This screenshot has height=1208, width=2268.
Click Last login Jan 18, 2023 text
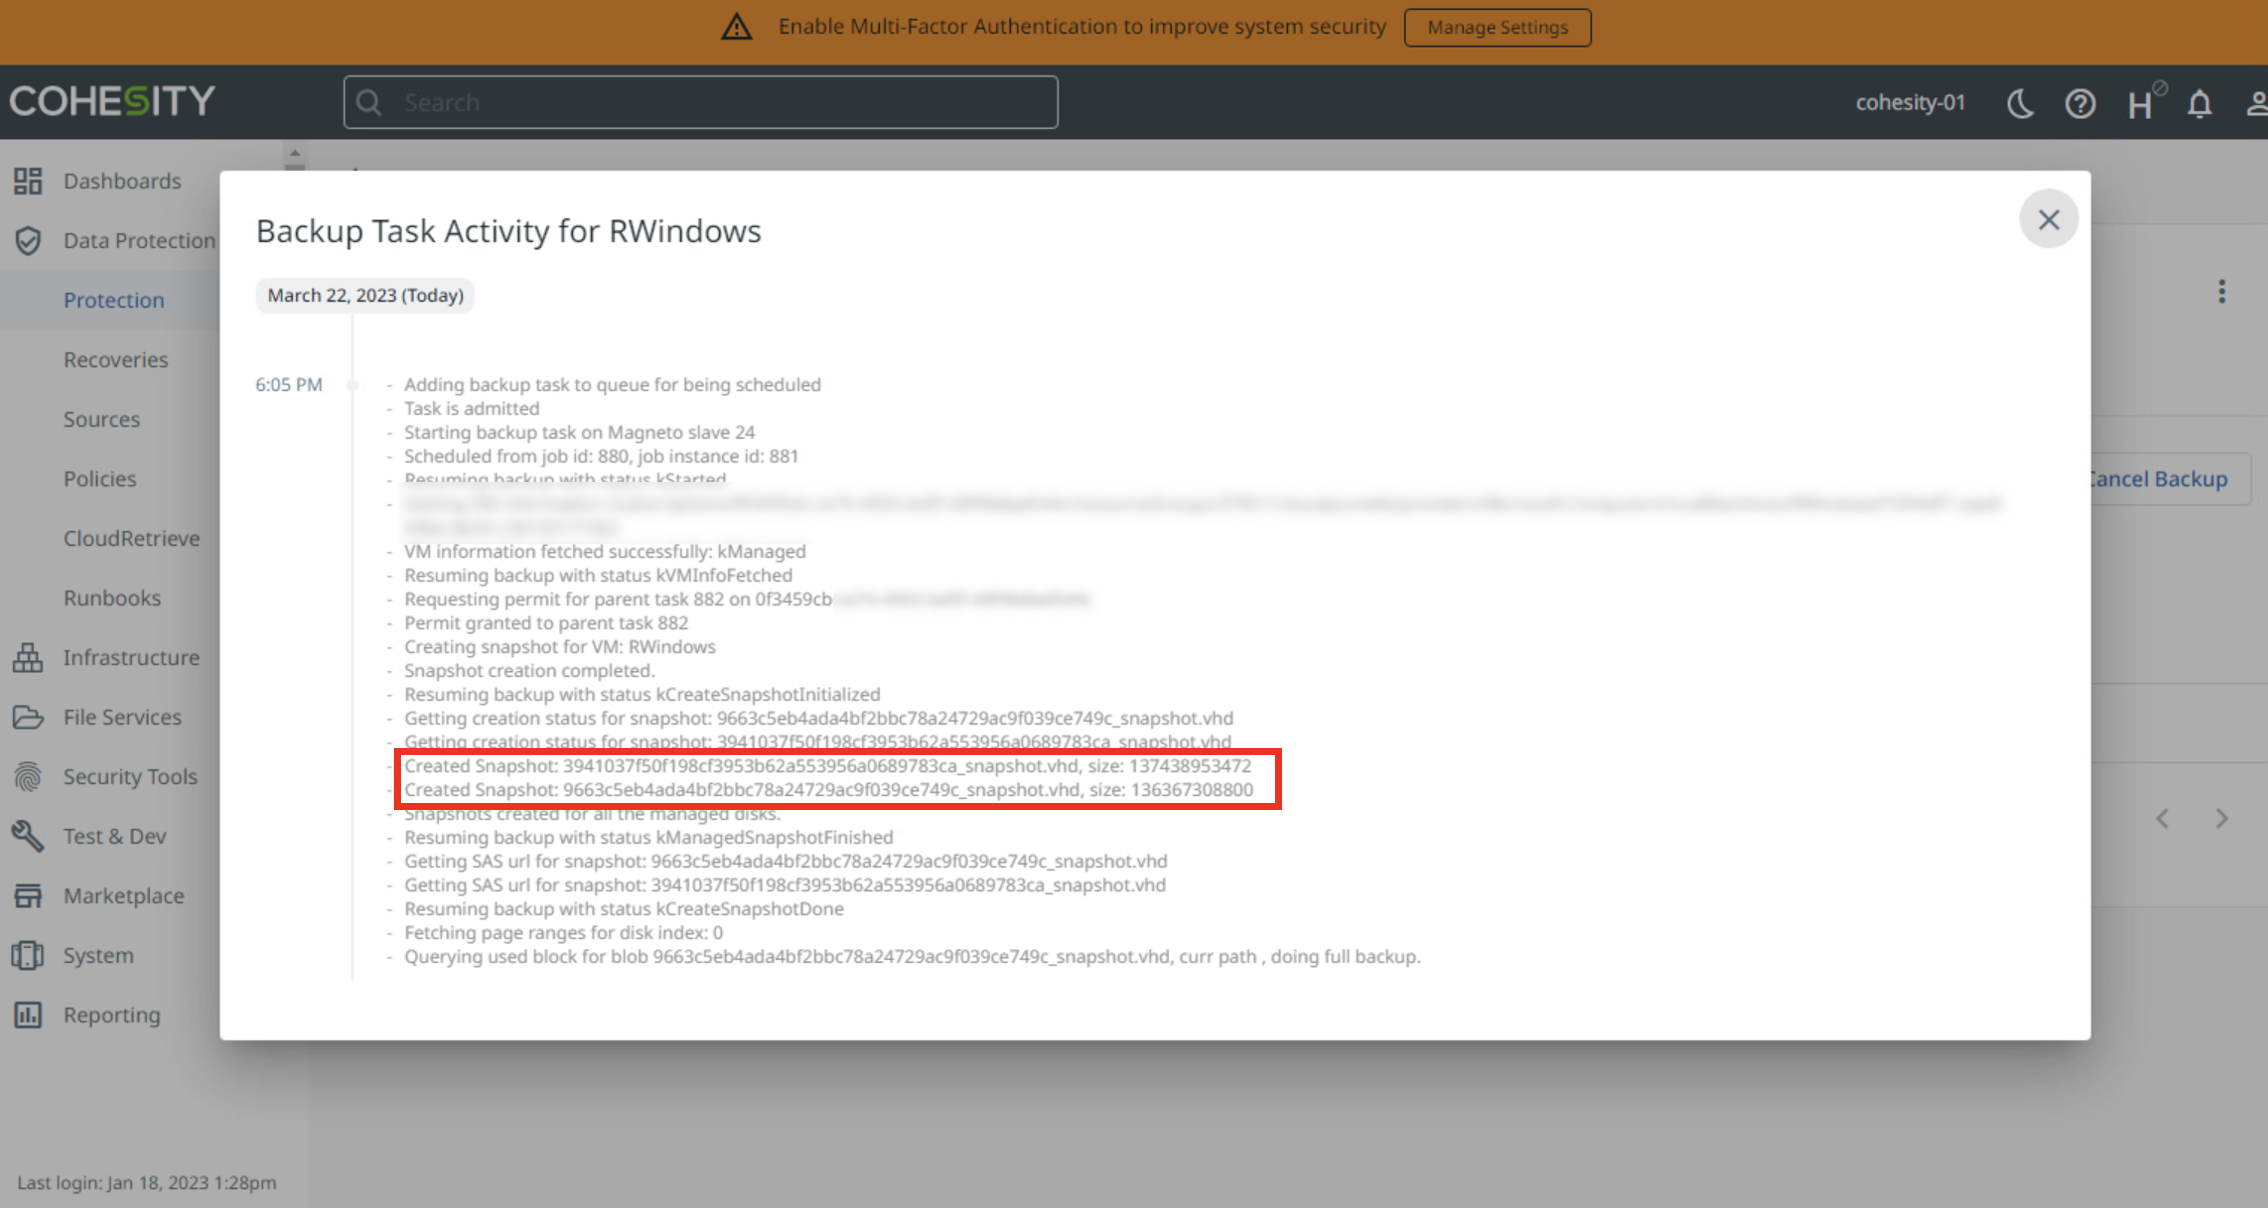[x=146, y=1182]
